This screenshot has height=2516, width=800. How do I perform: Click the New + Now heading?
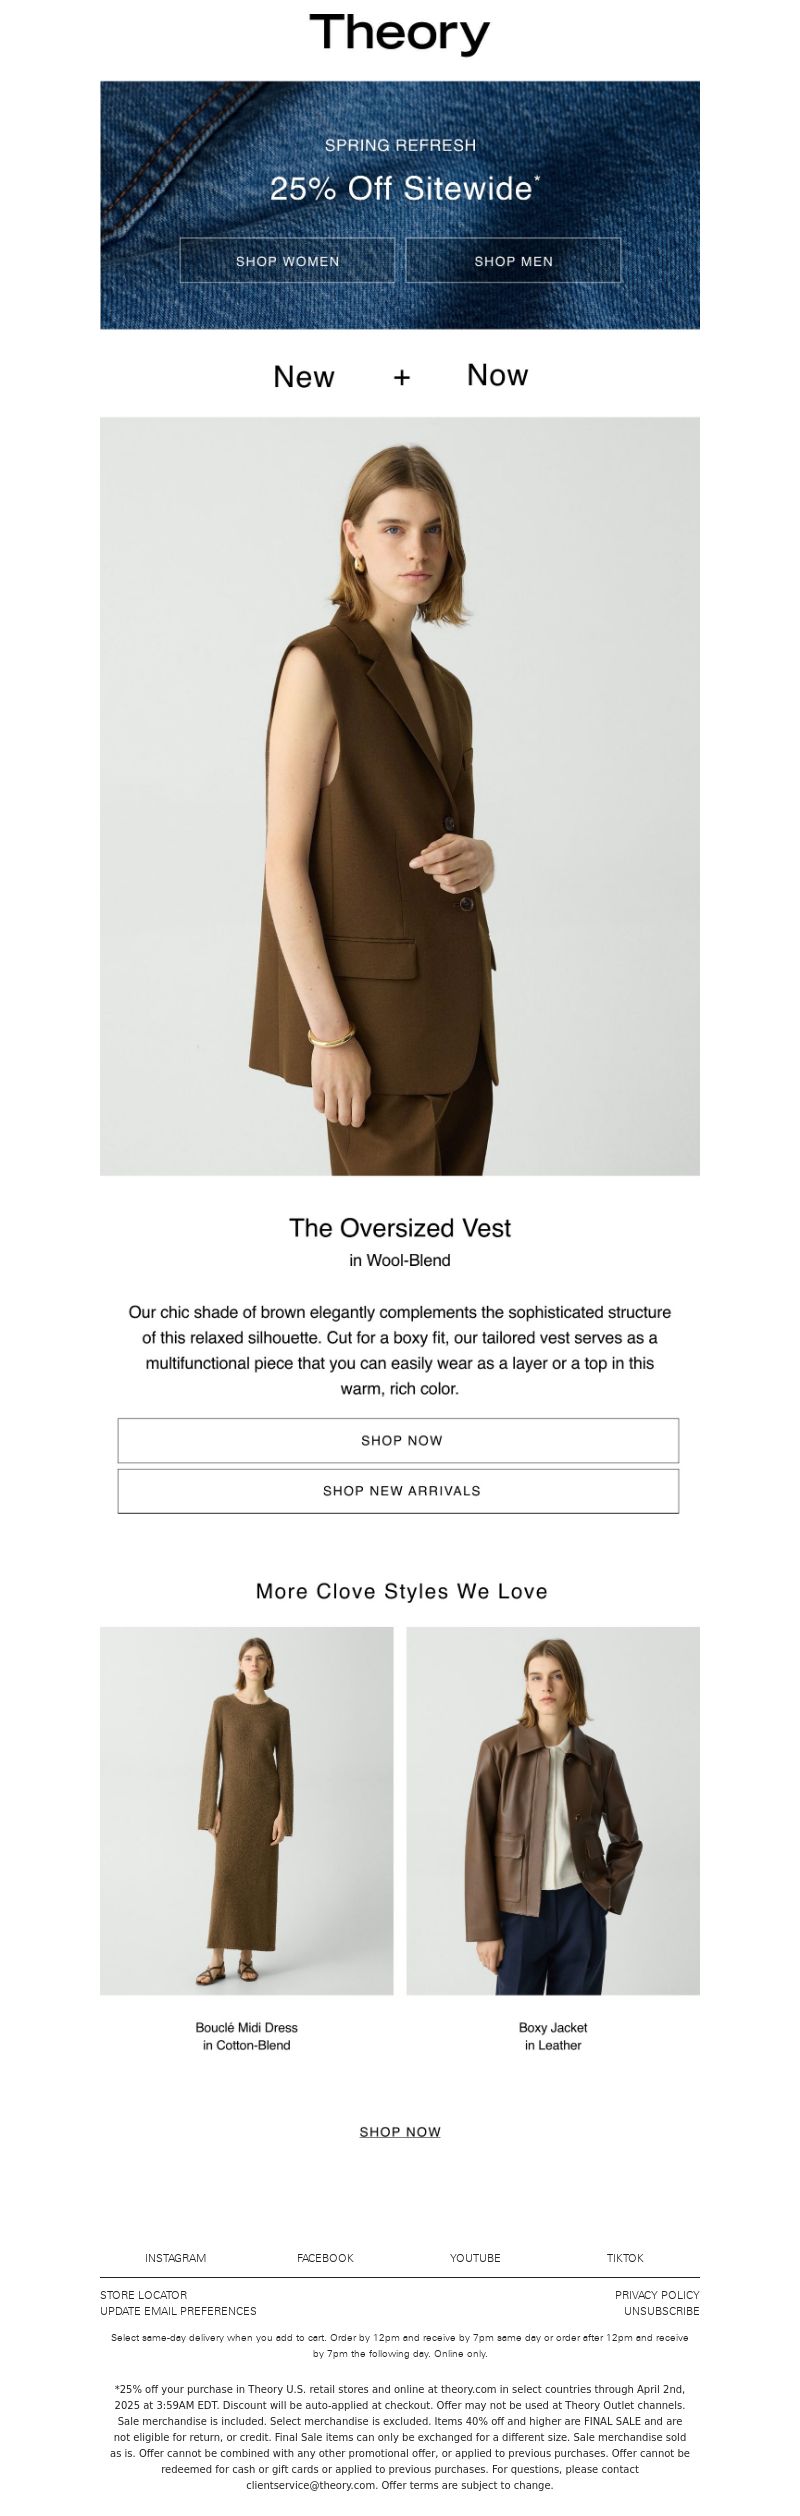point(400,376)
